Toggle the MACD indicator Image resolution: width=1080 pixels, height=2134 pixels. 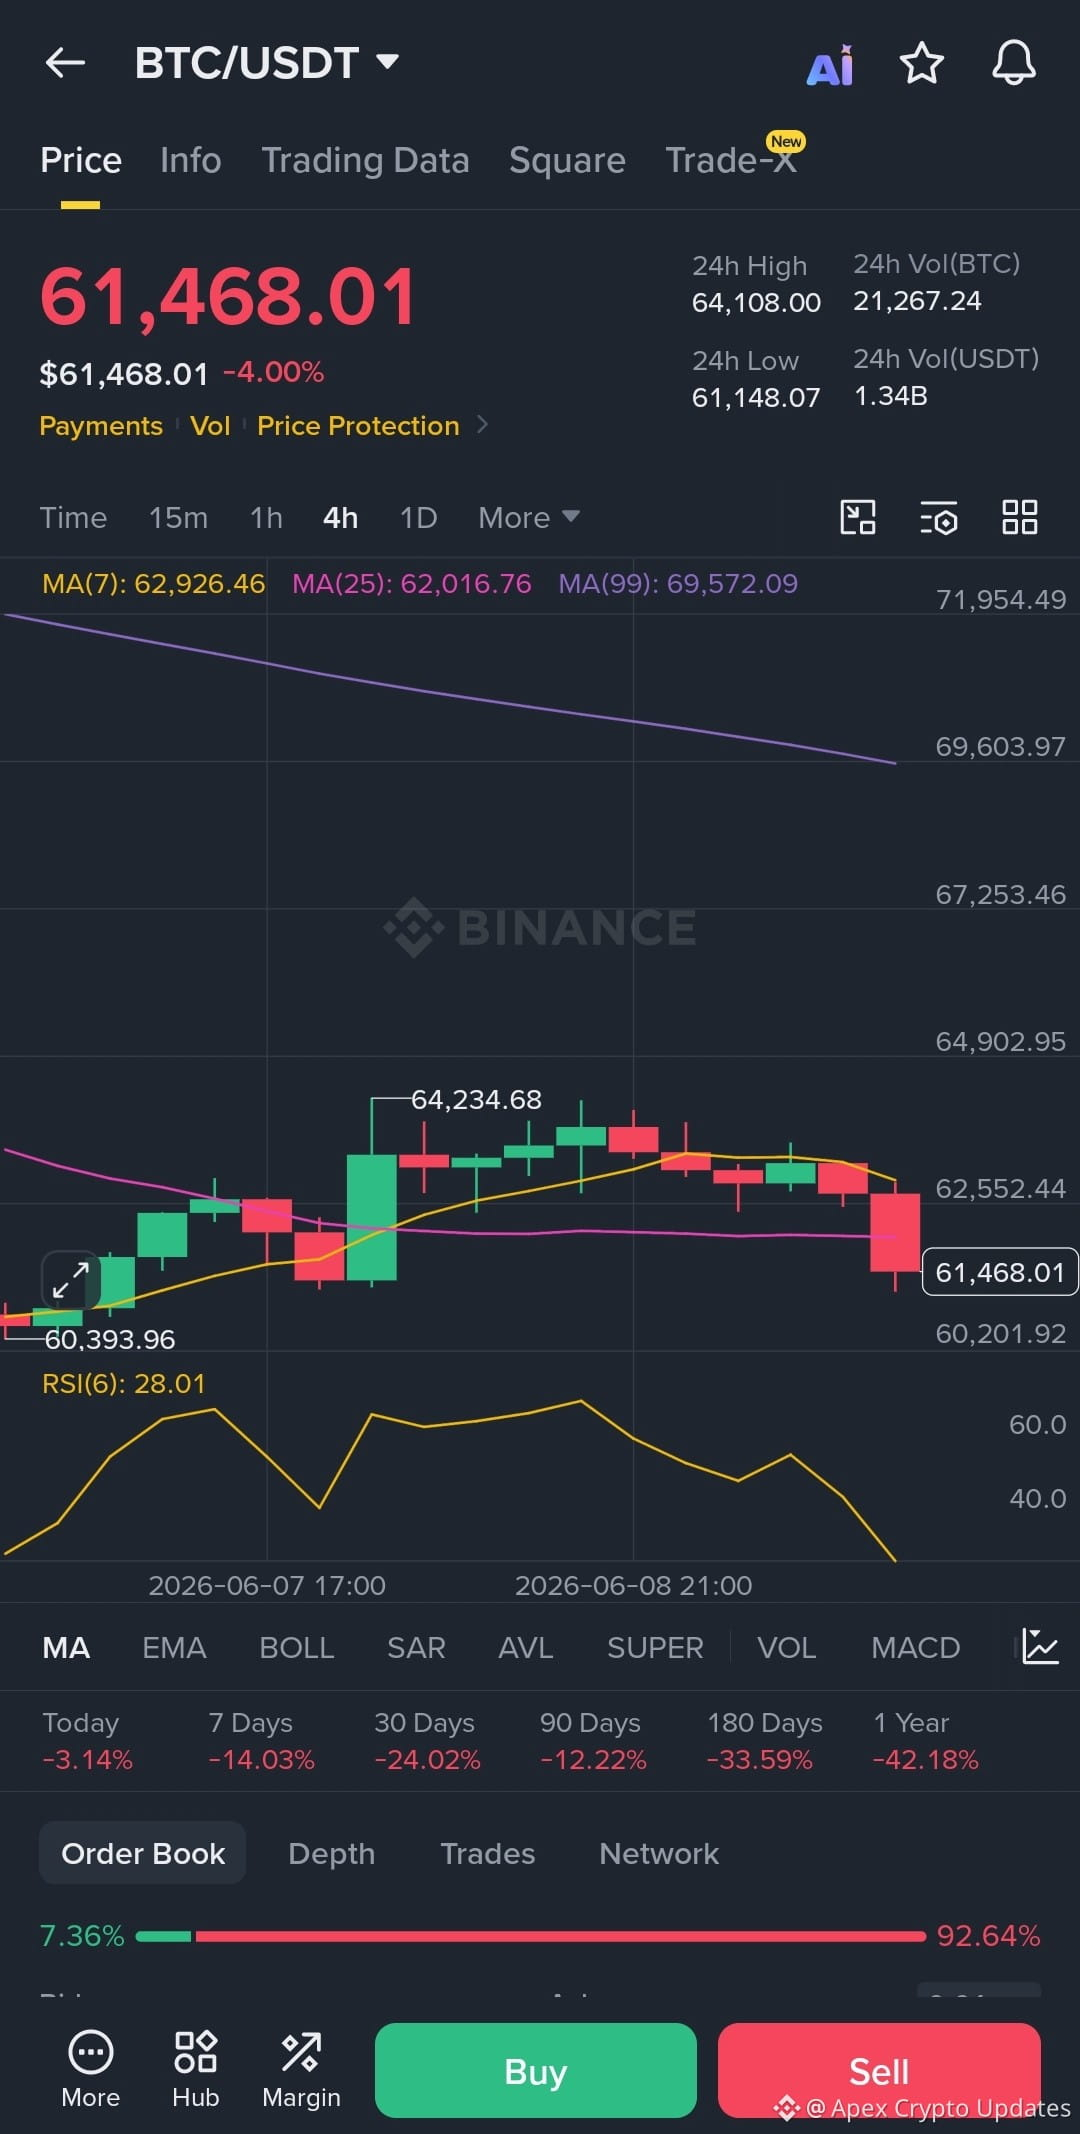[x=915, y=1647]
